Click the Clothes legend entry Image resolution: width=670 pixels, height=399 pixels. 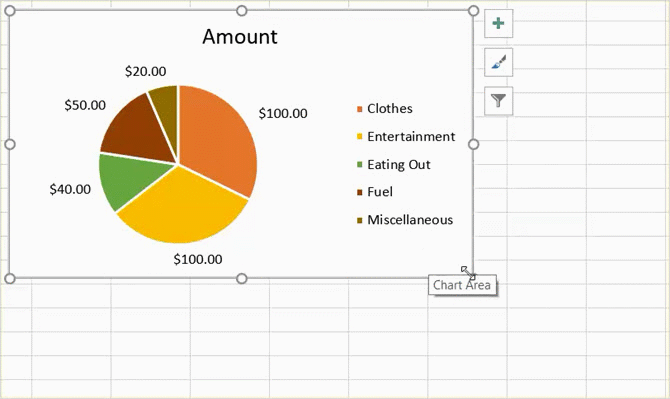pyautogui.click(x=385, y=109)
